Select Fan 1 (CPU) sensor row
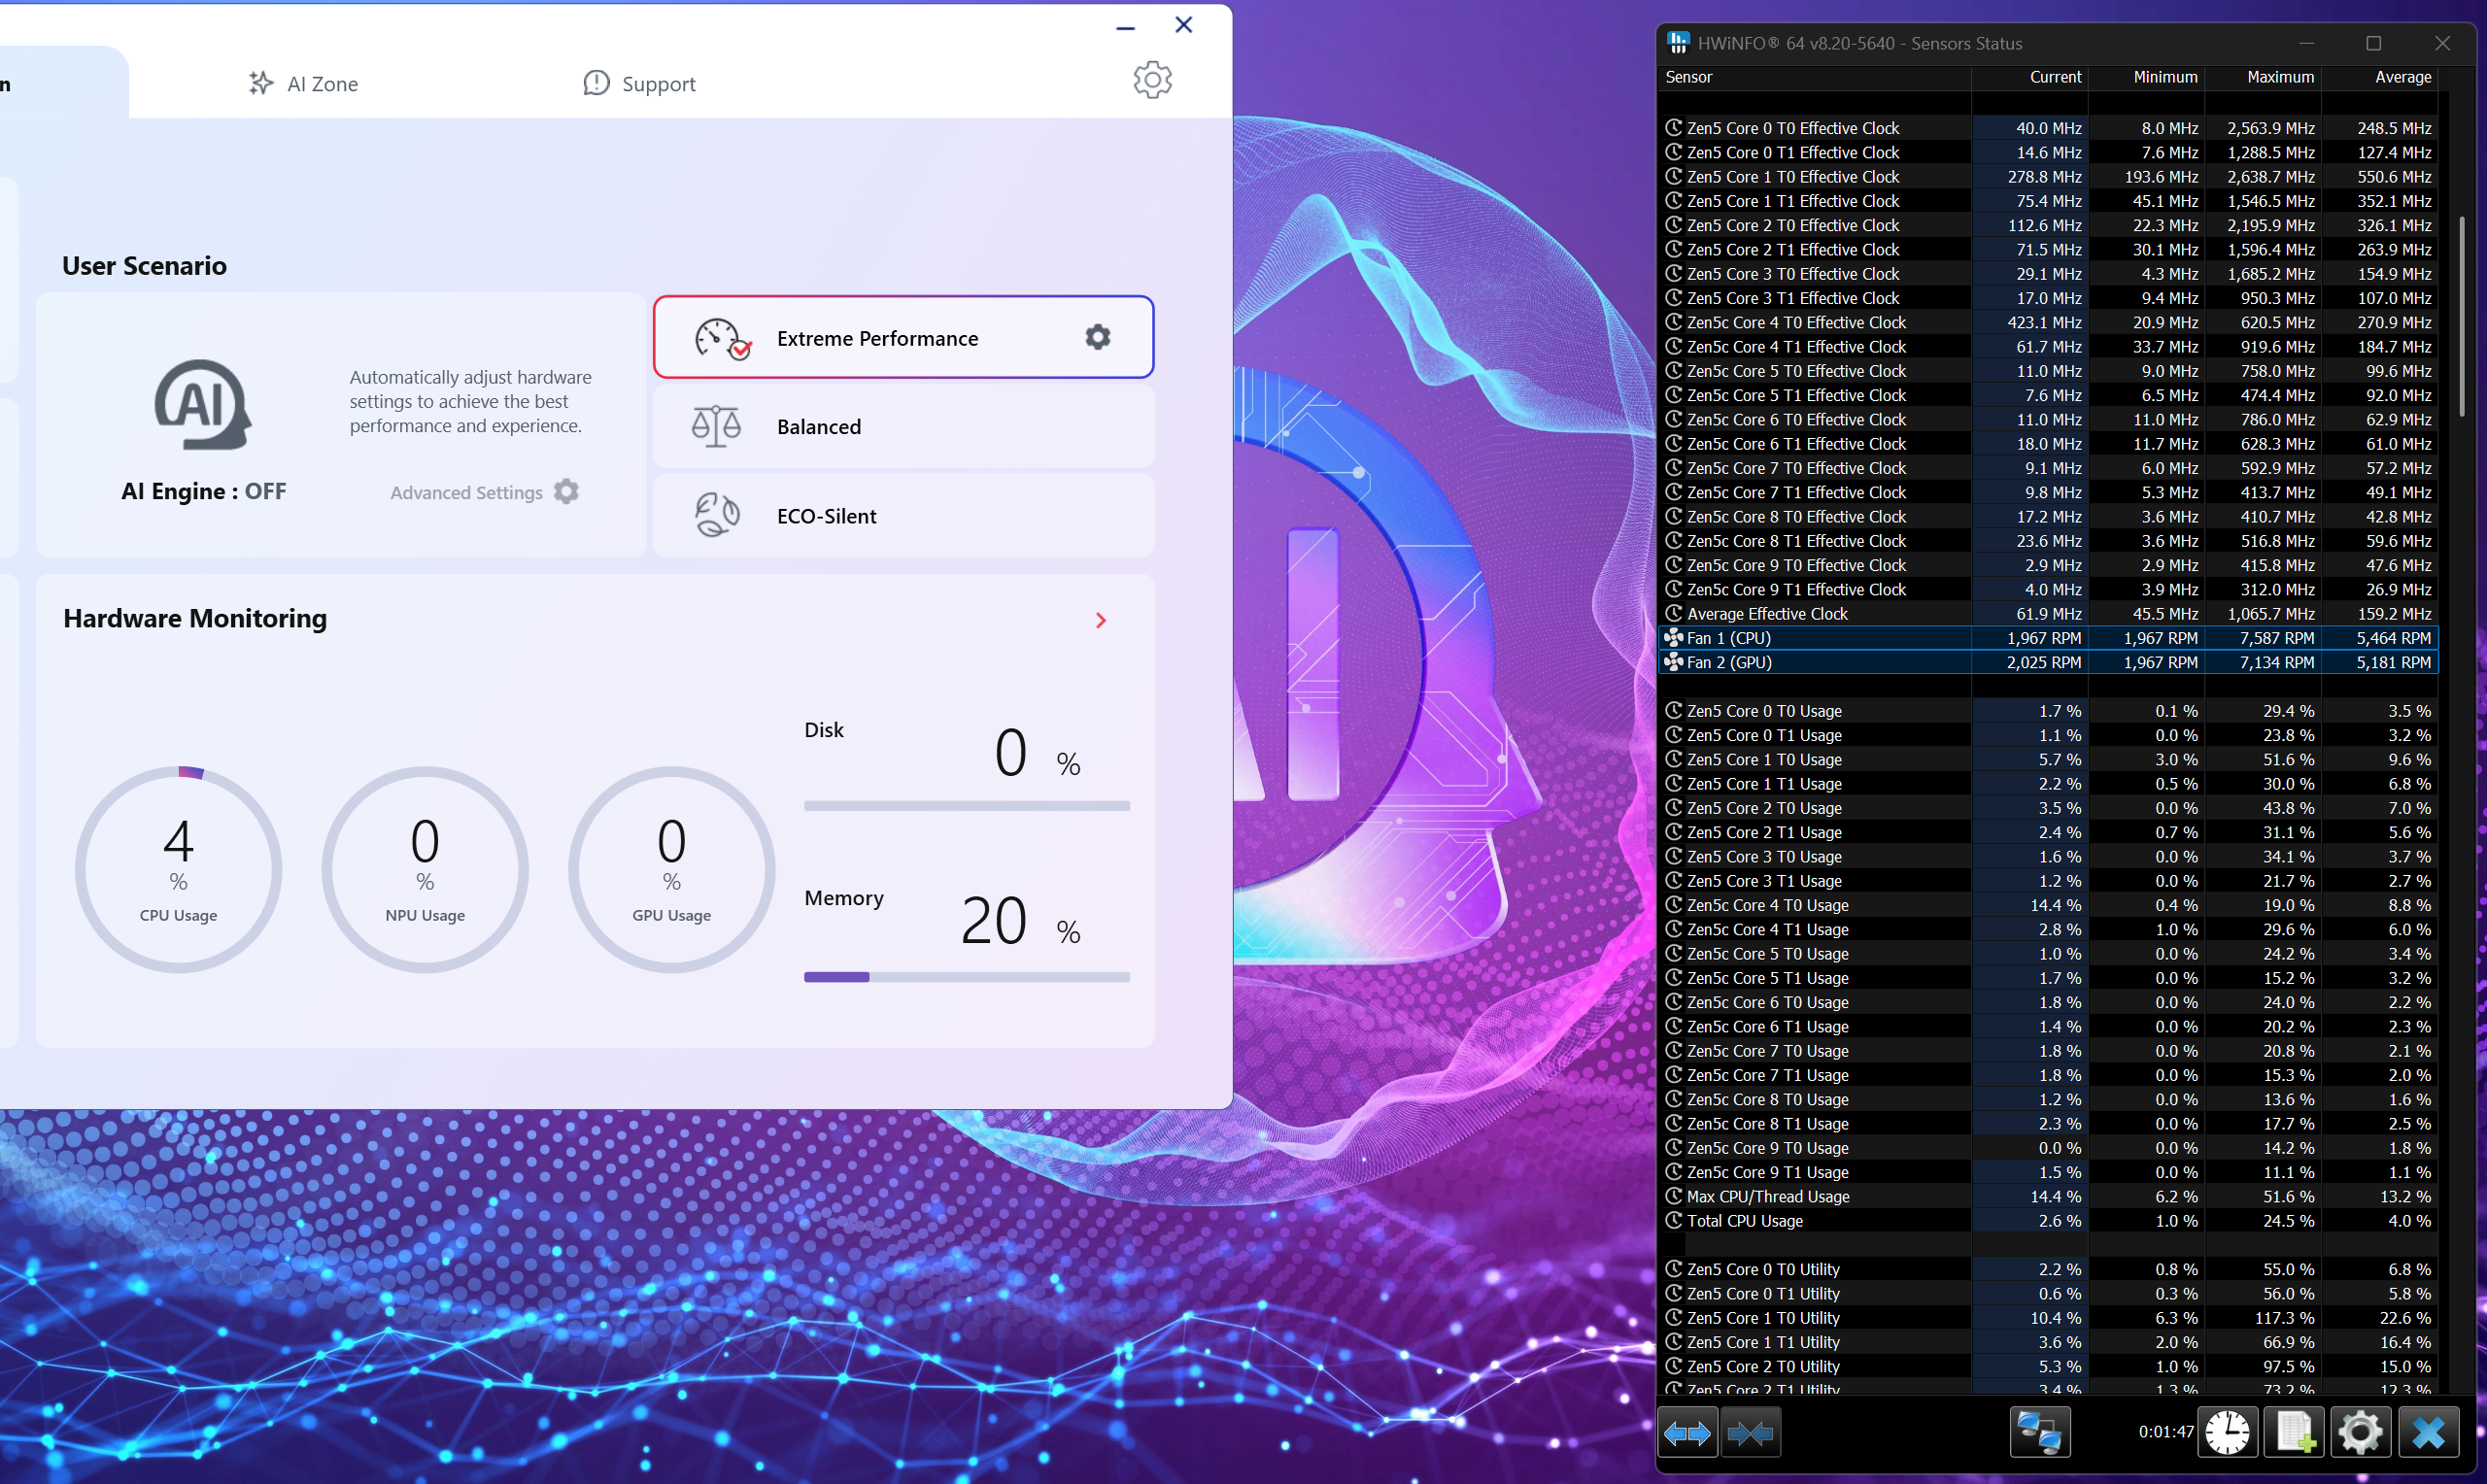The width and height of the screenshot is (2487, 1484). (x=2048, y=638)
